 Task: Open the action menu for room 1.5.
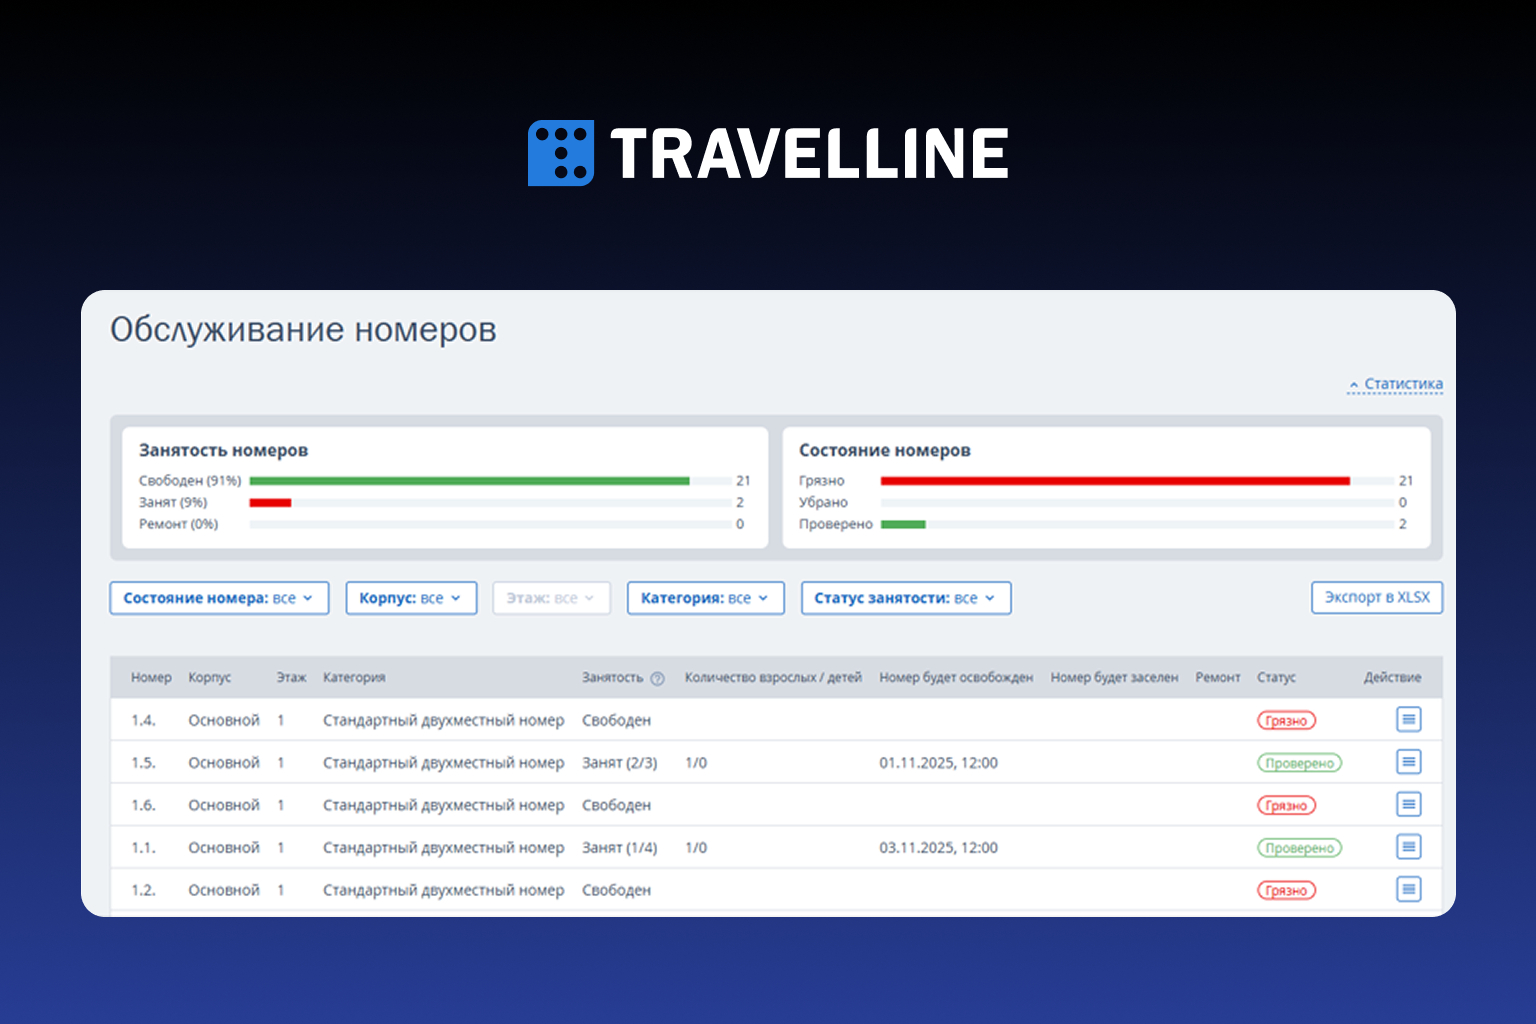1408,762
